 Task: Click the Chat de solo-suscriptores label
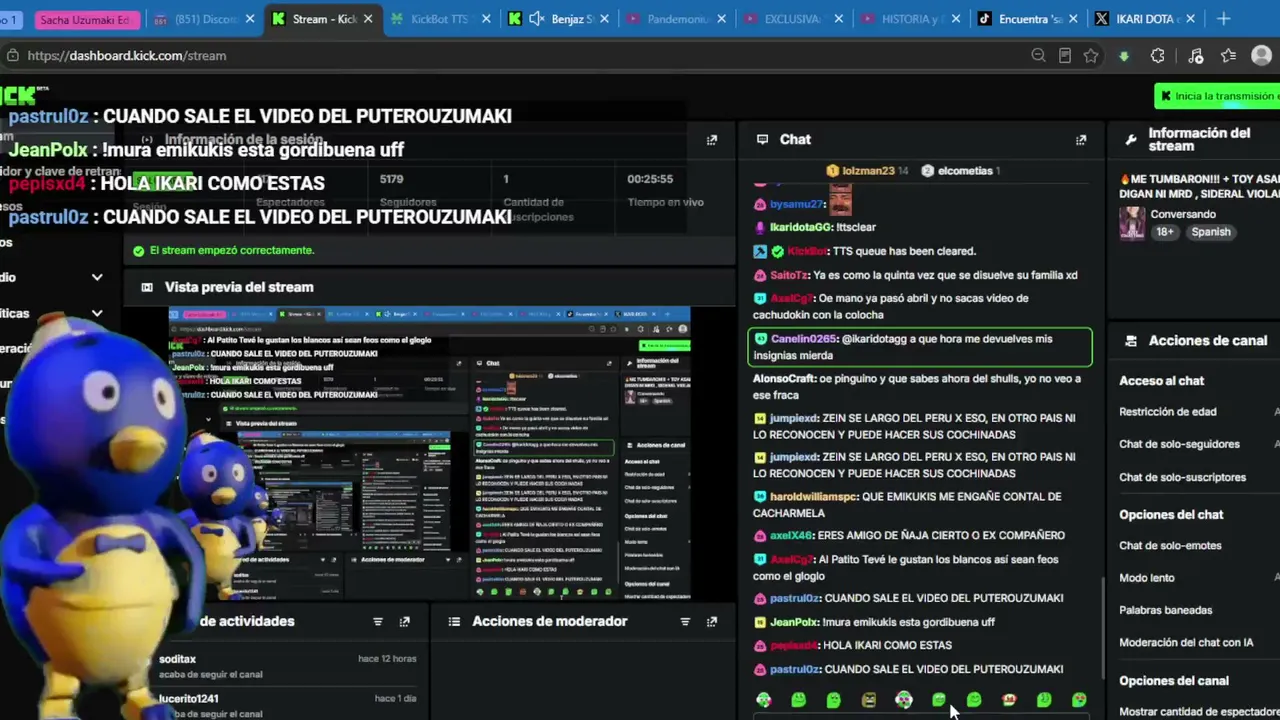click(x=1182, y=477)
